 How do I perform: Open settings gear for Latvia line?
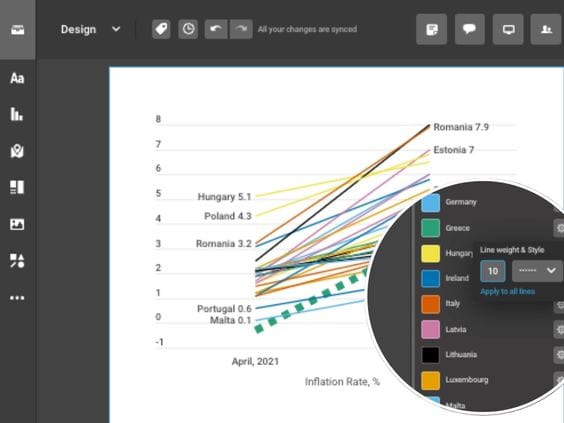559,329
